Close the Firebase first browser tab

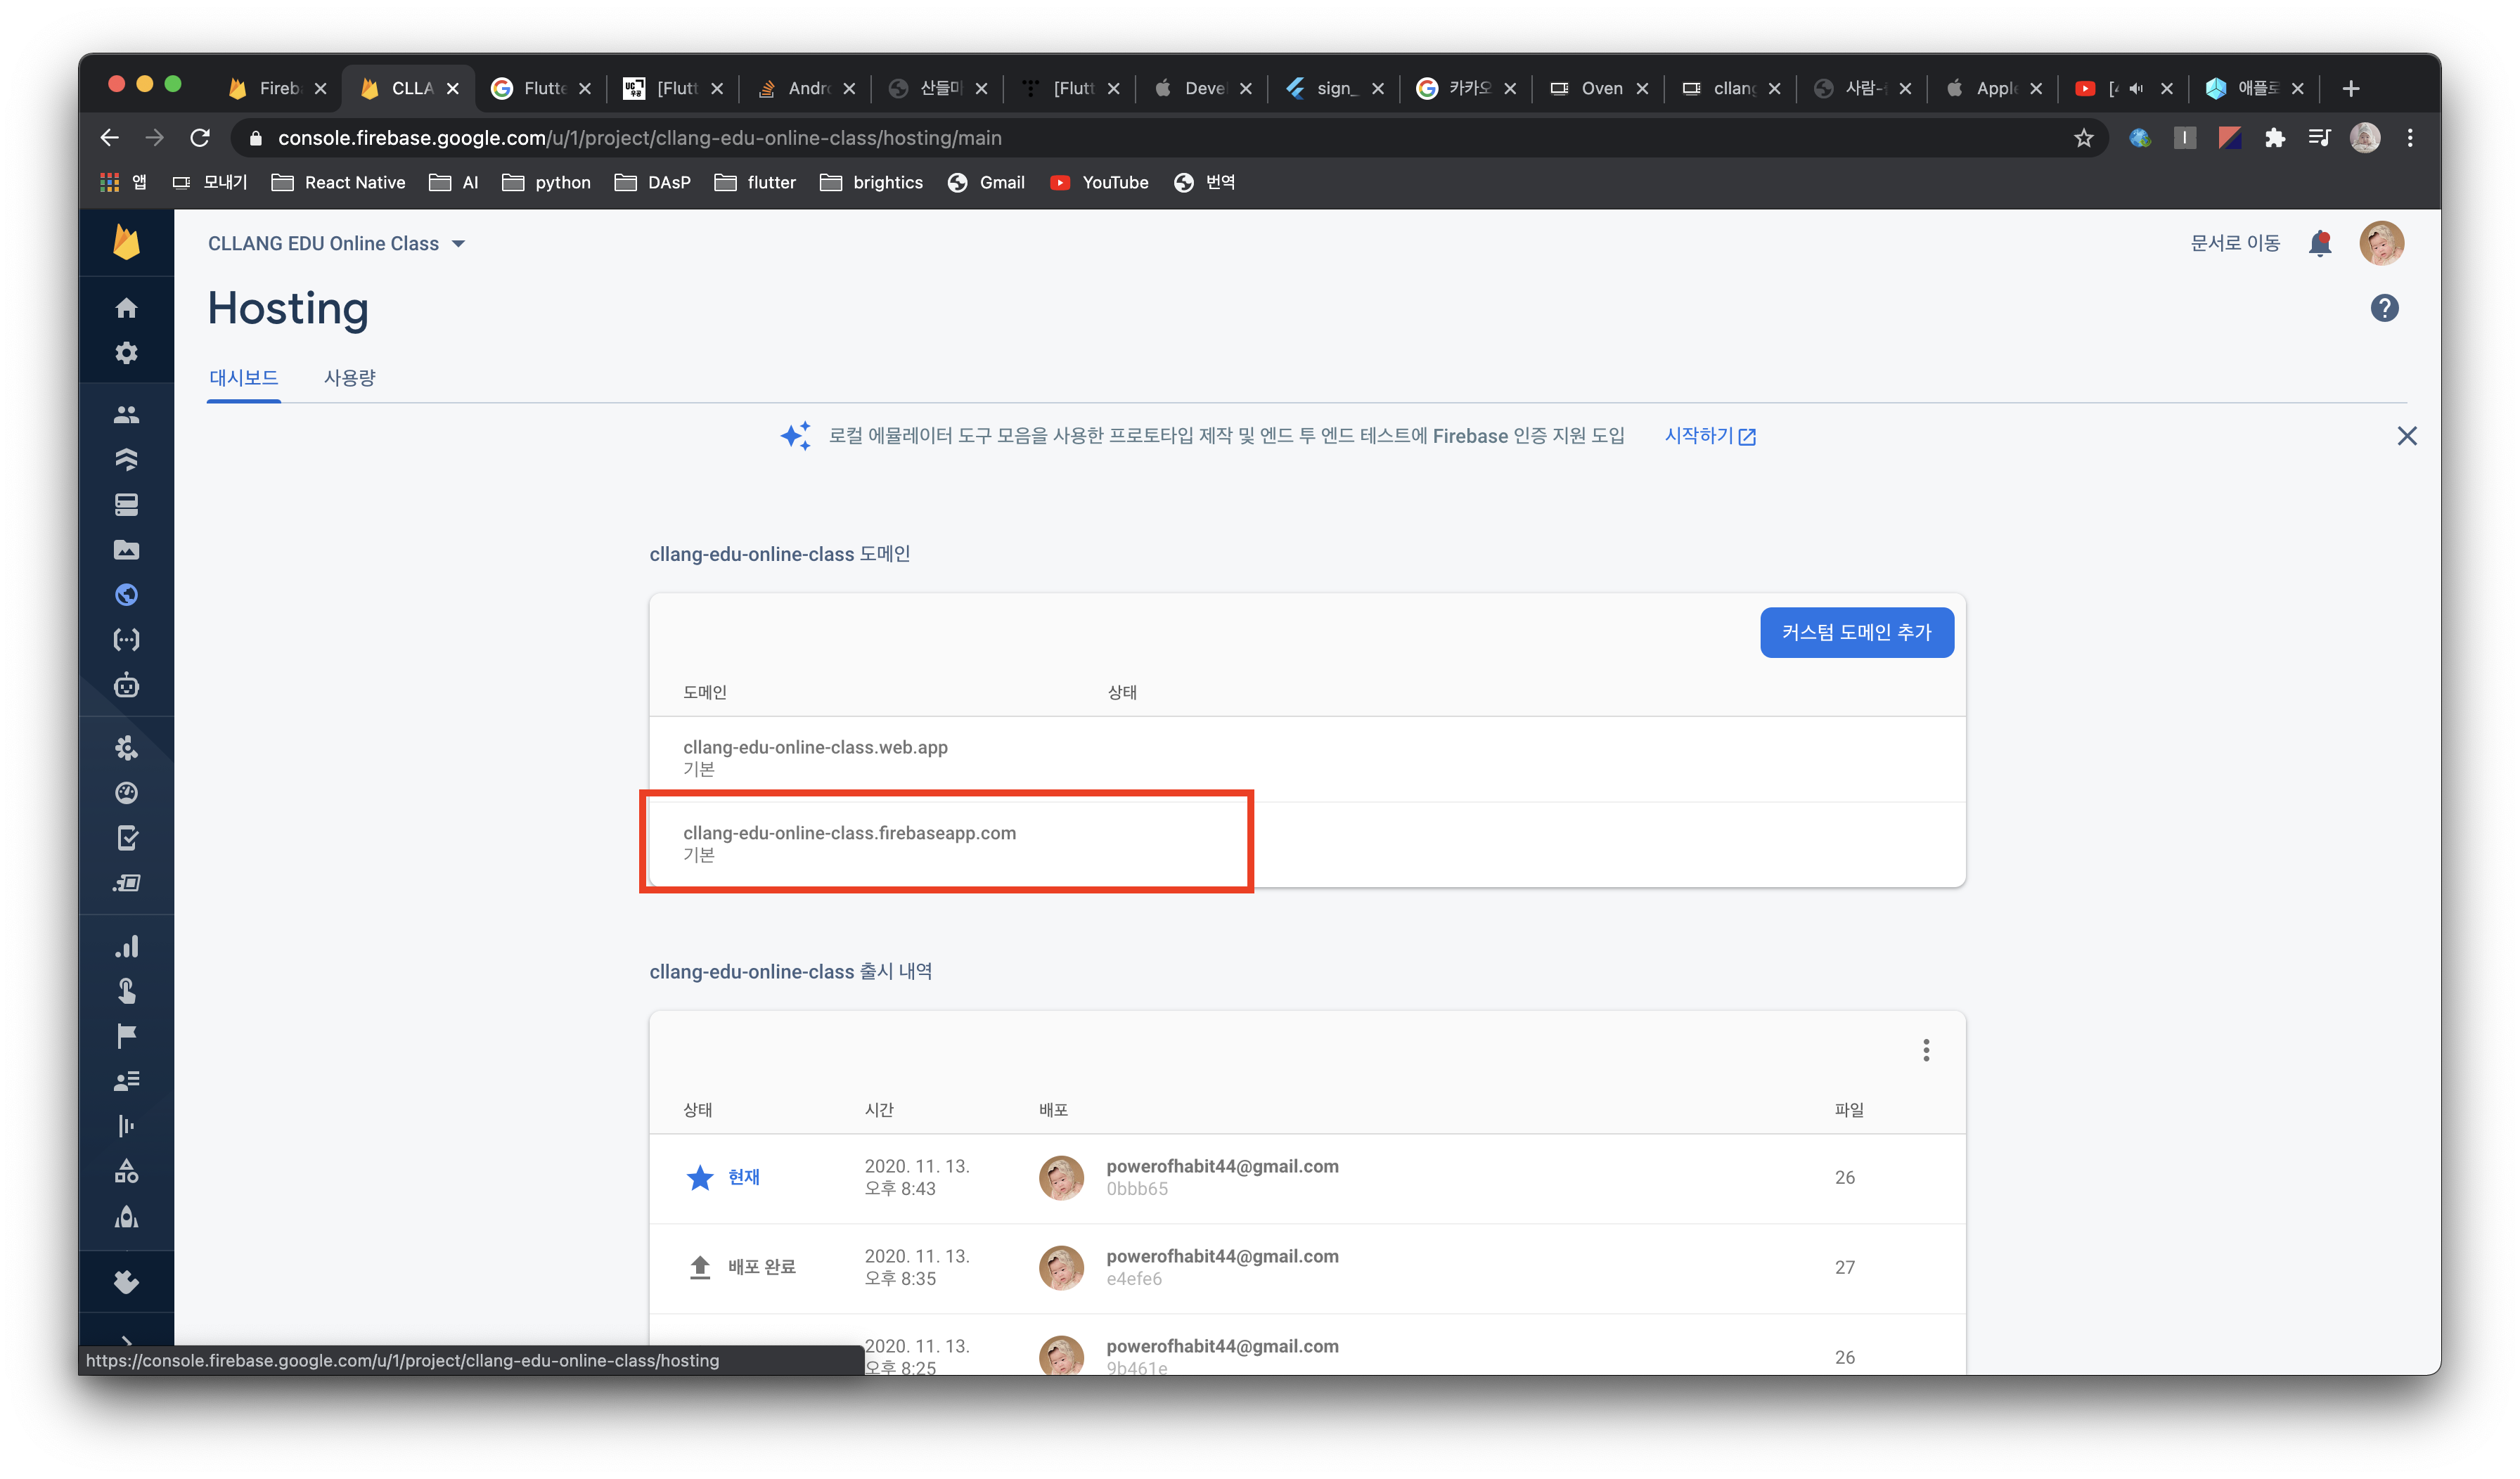pos(320,88)
